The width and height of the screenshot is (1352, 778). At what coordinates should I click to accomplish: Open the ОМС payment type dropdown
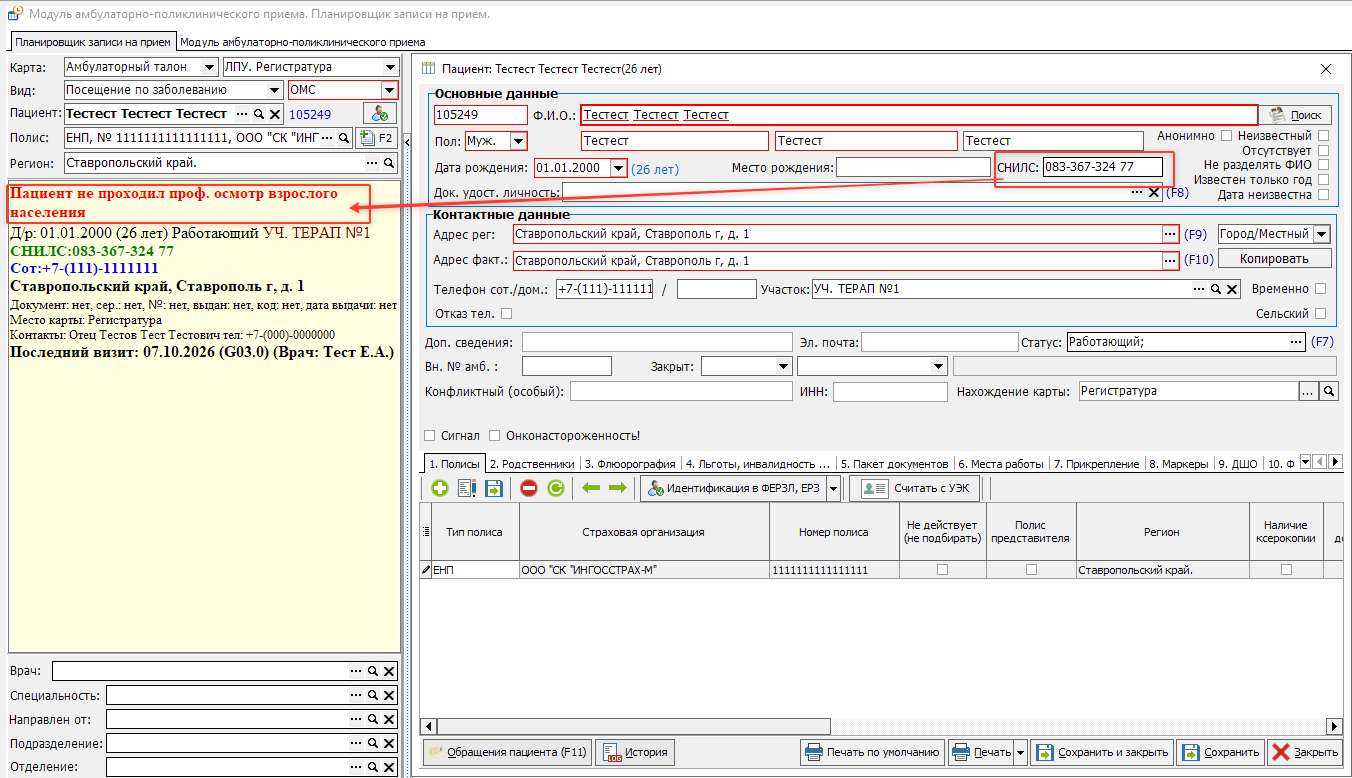[389, 90]
